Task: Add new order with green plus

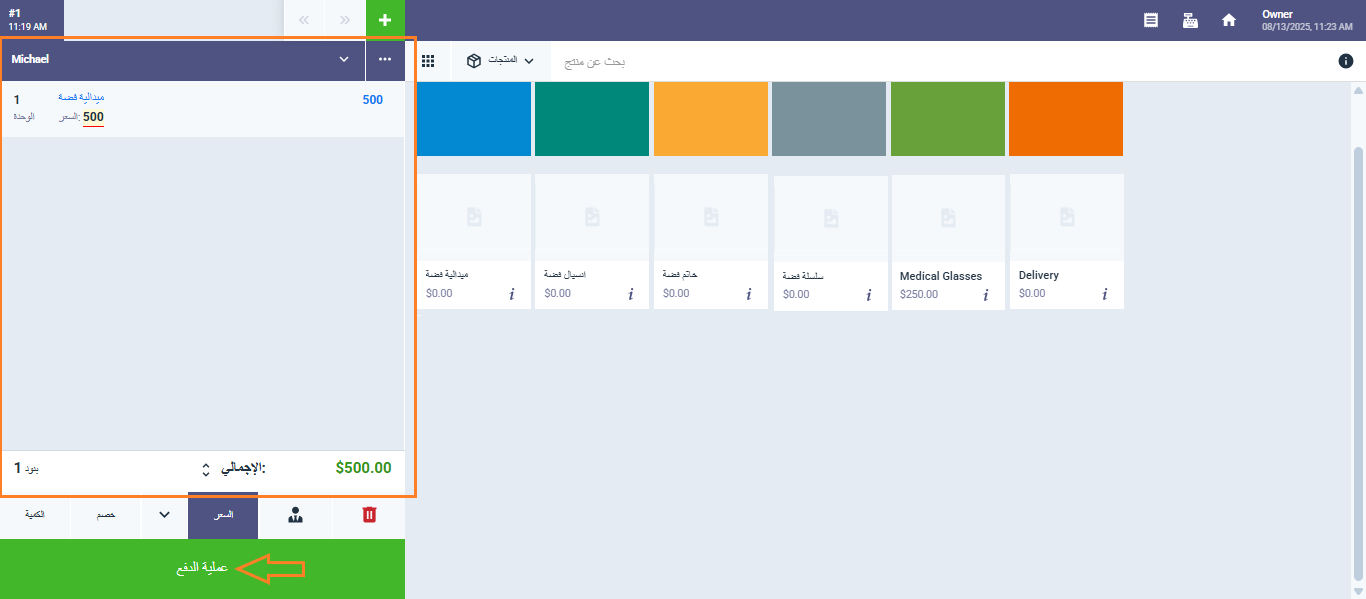Action: [385, 20]
